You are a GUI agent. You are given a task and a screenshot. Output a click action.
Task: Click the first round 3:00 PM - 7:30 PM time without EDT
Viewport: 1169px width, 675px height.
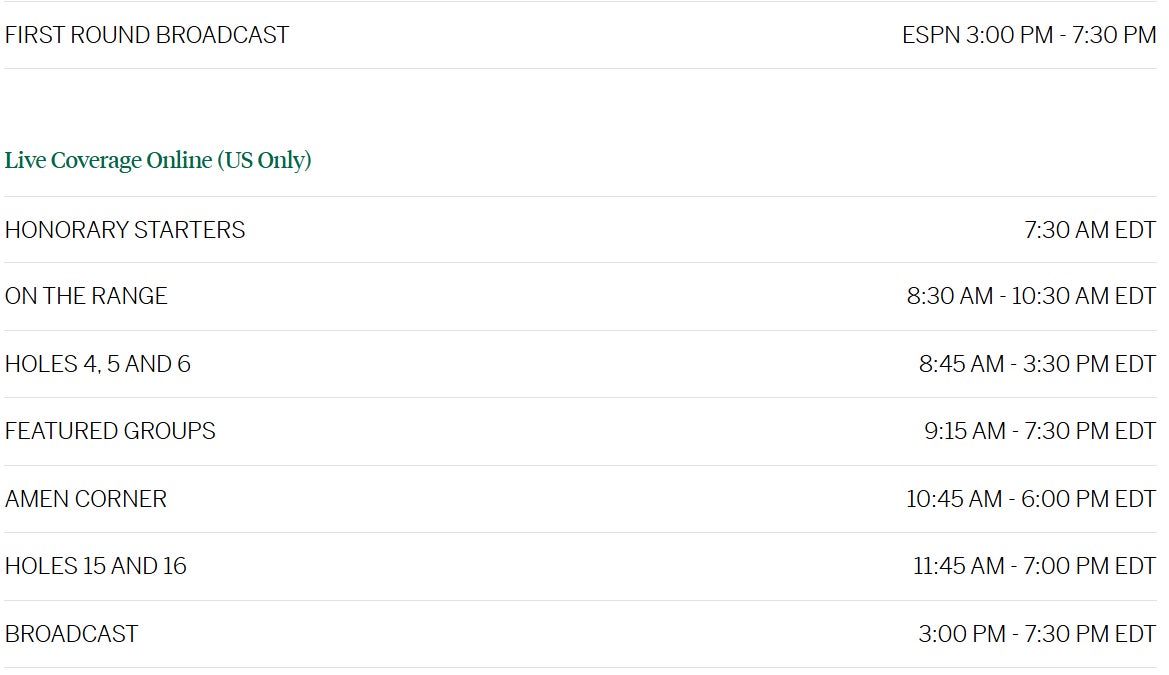(x=1061, y=35)
